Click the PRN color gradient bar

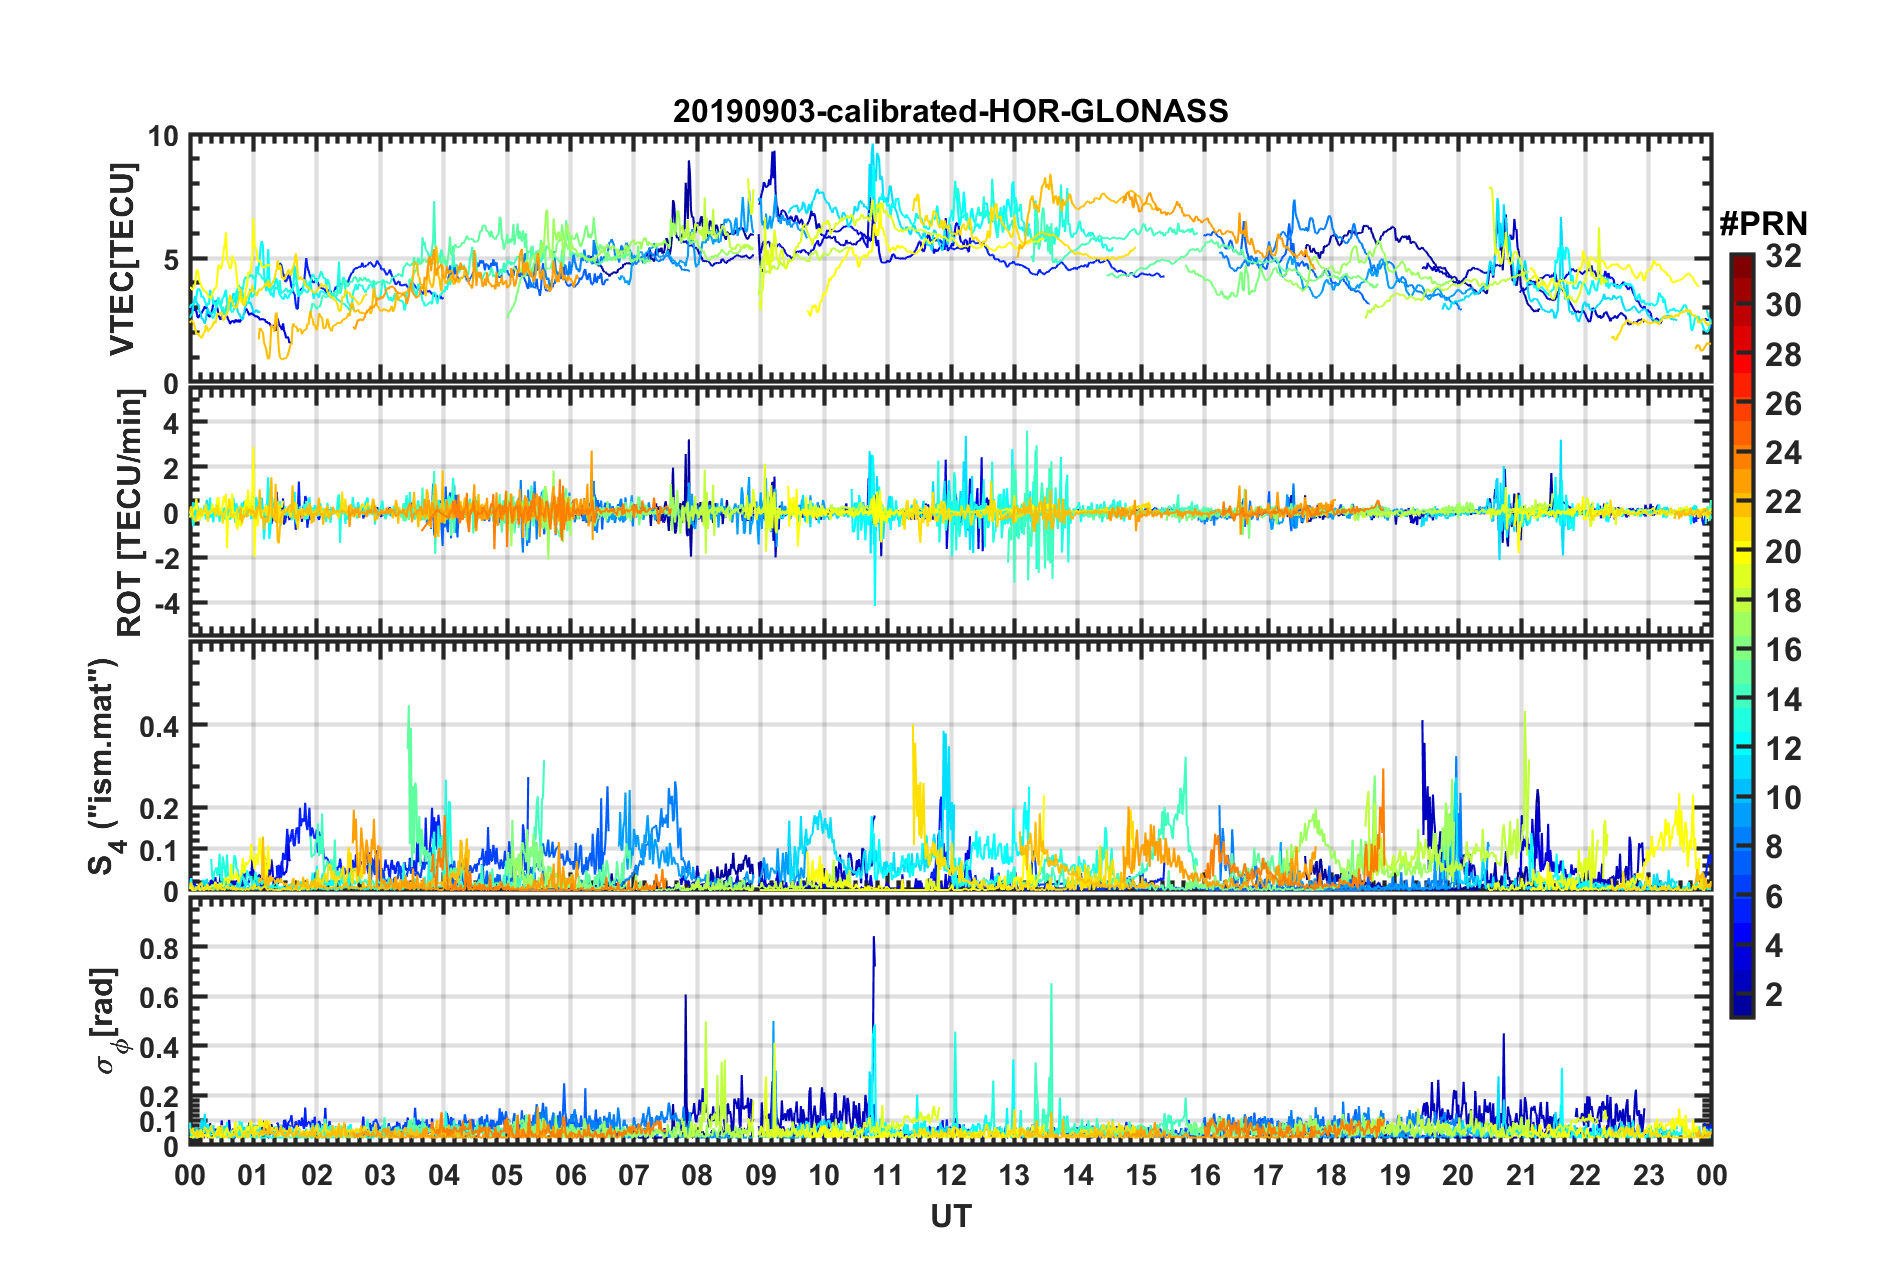pos(1741,635)
